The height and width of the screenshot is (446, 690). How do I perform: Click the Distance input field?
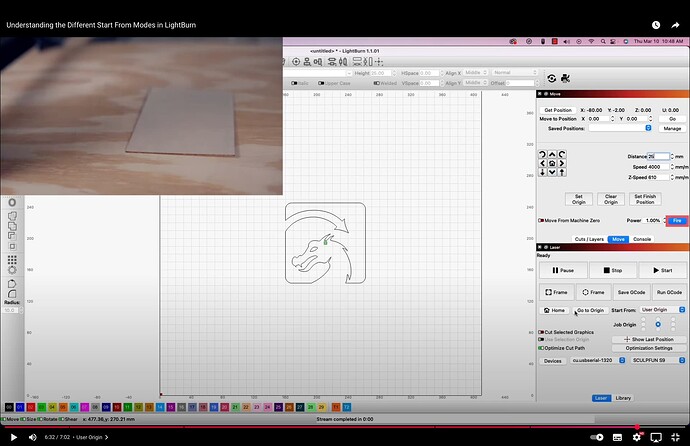coord(659,157)
